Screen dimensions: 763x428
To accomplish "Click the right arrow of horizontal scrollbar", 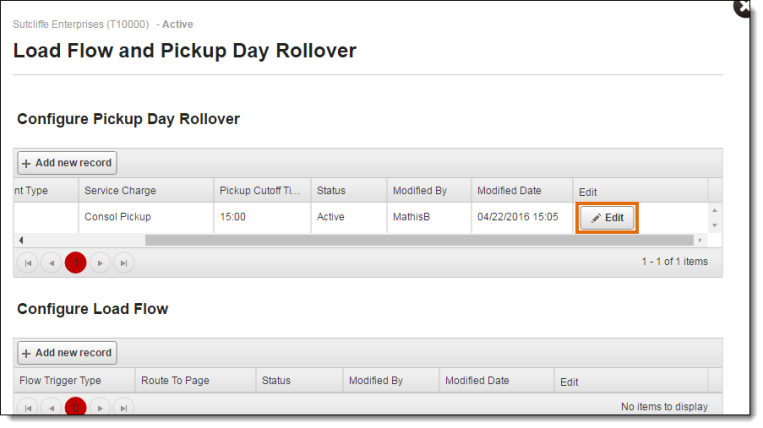I will click(700, 240).
